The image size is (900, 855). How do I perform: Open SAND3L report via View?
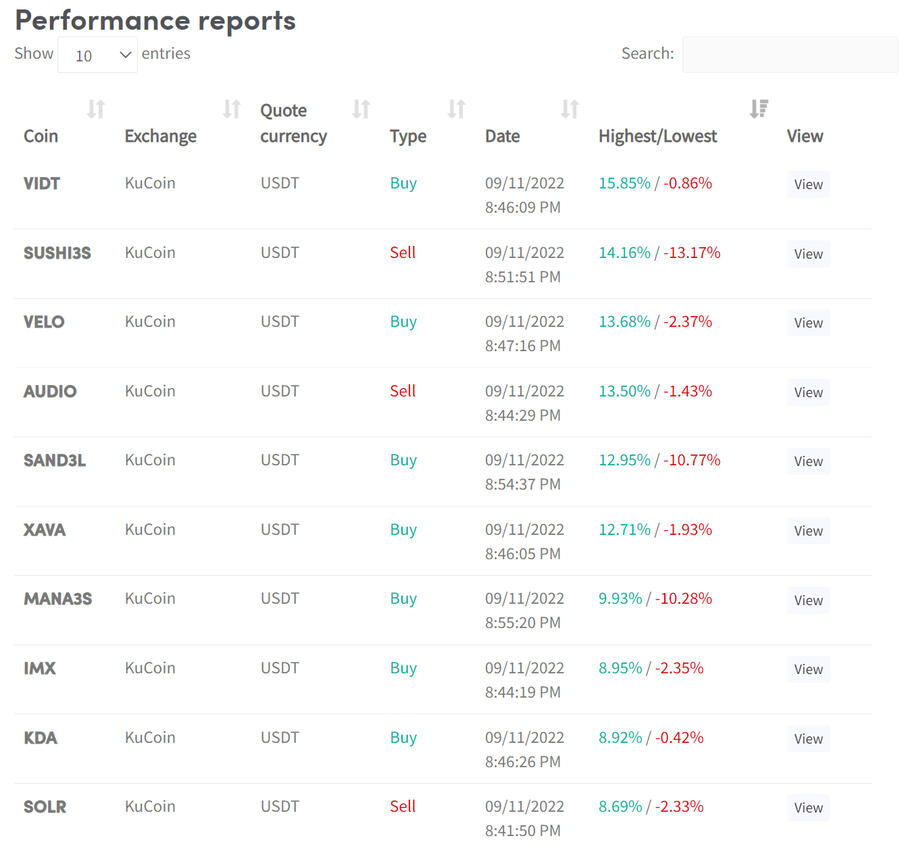click(808, 461)
